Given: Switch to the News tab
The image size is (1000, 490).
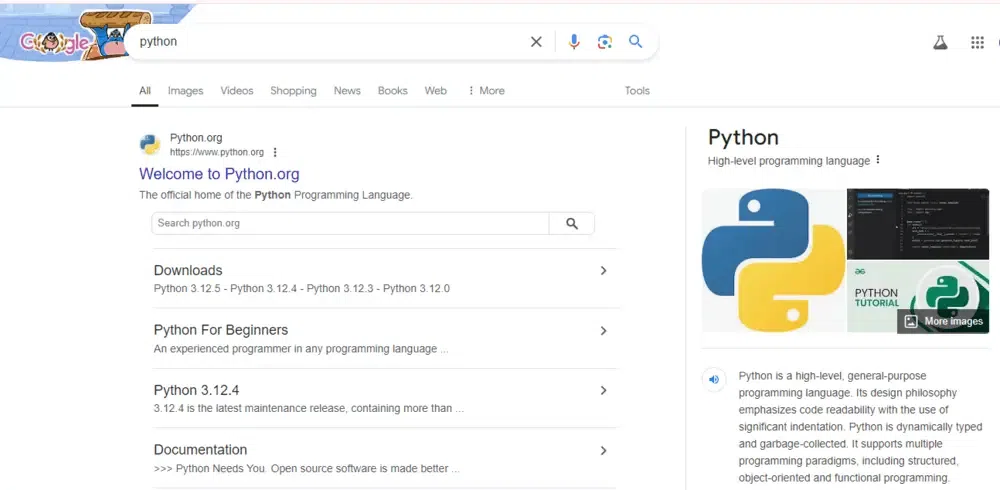Looking at the screenshot, I should point(347,91).
